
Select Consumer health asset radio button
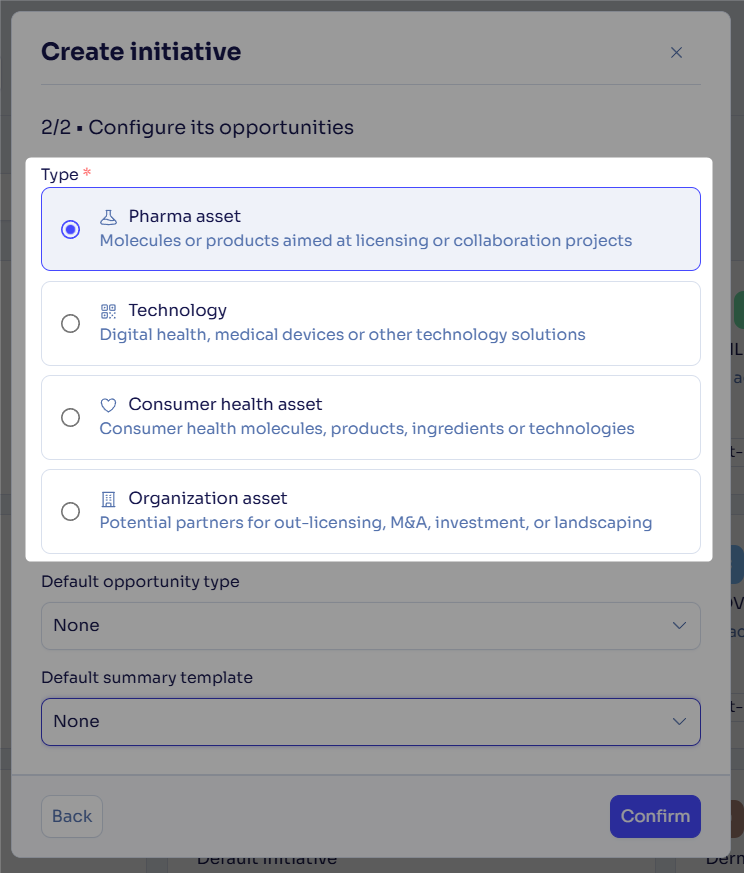point(71,418)
